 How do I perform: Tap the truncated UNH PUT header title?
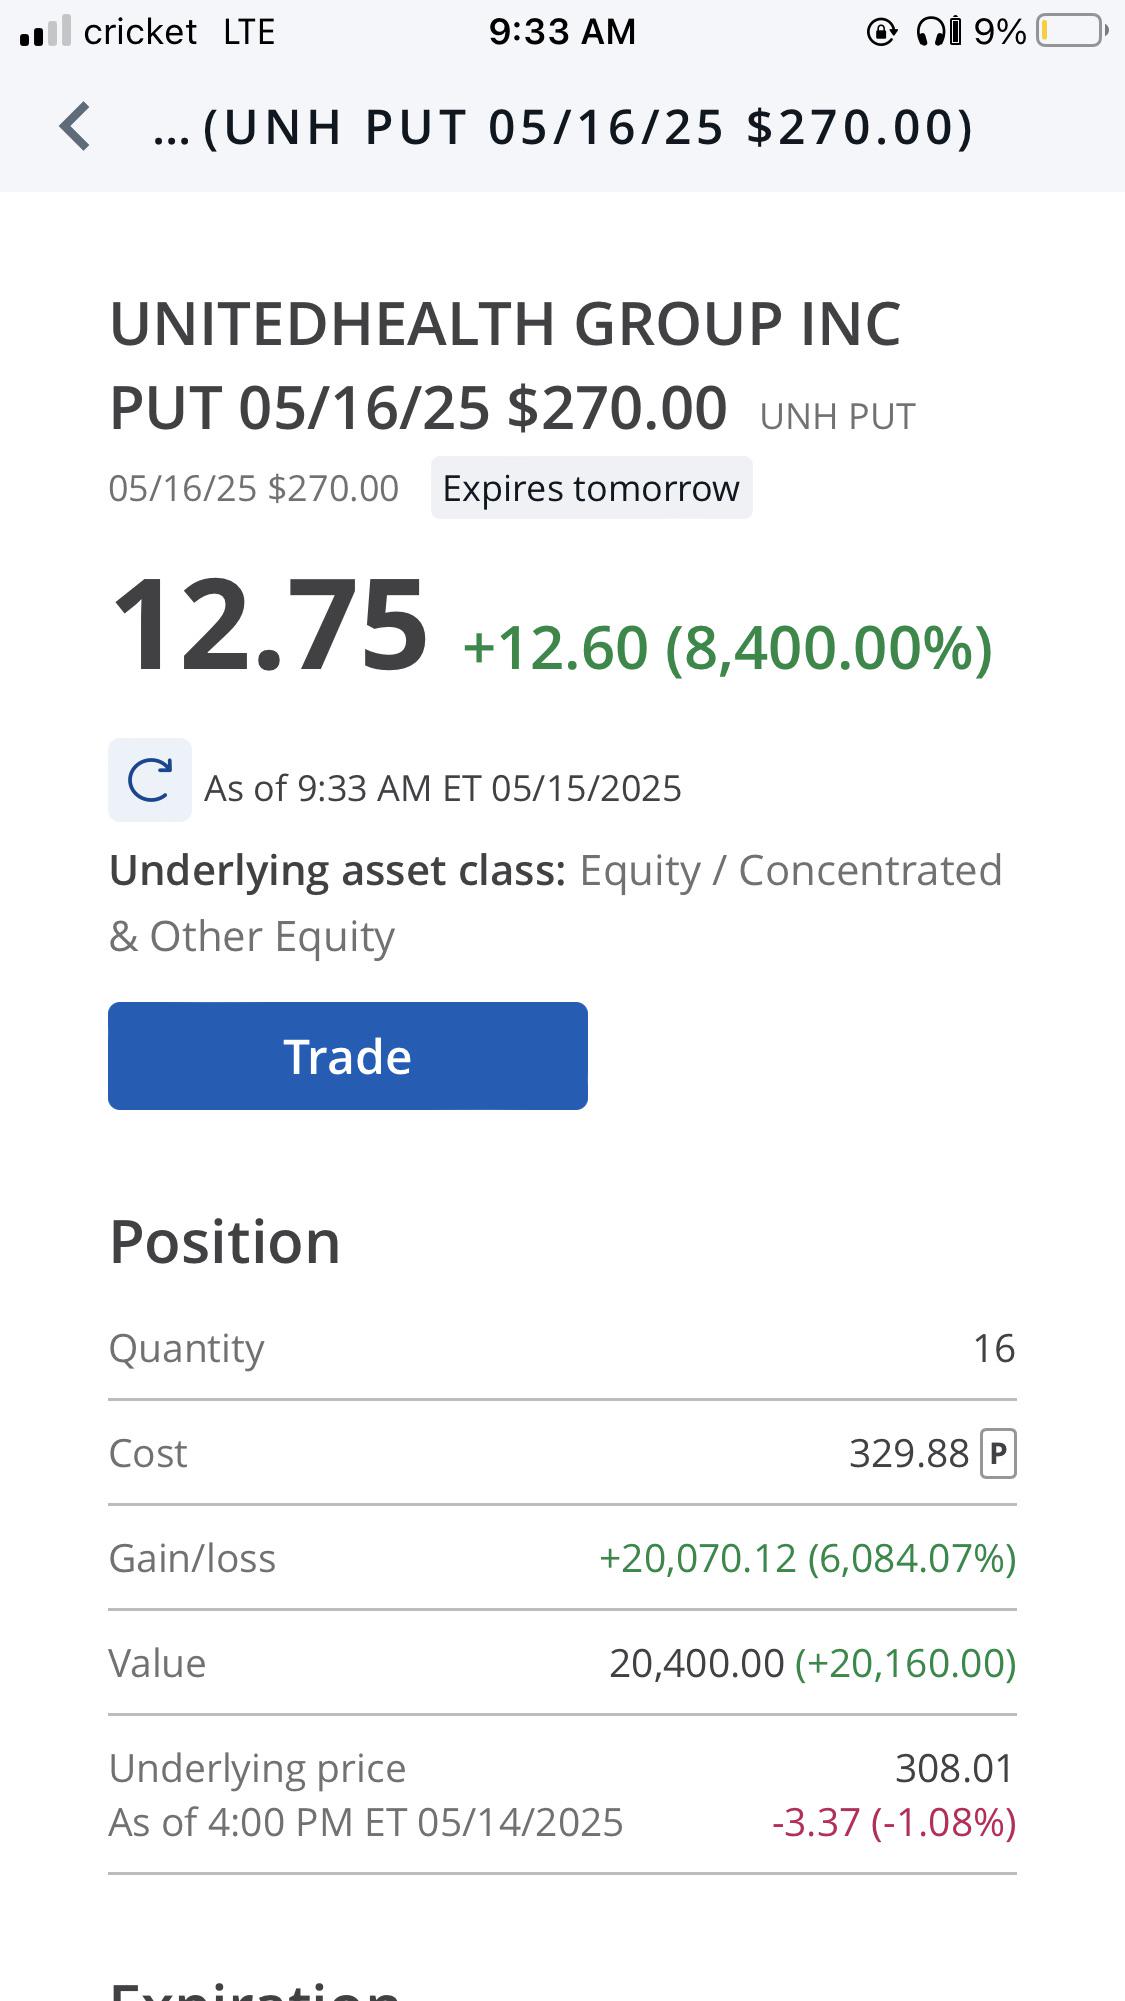563,128
